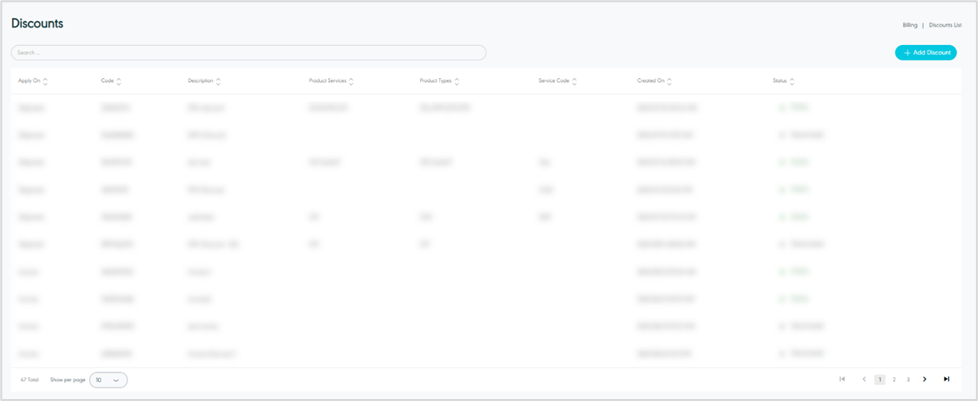
Task: Switch to page 3 in pagination
Action: (908, 380)
